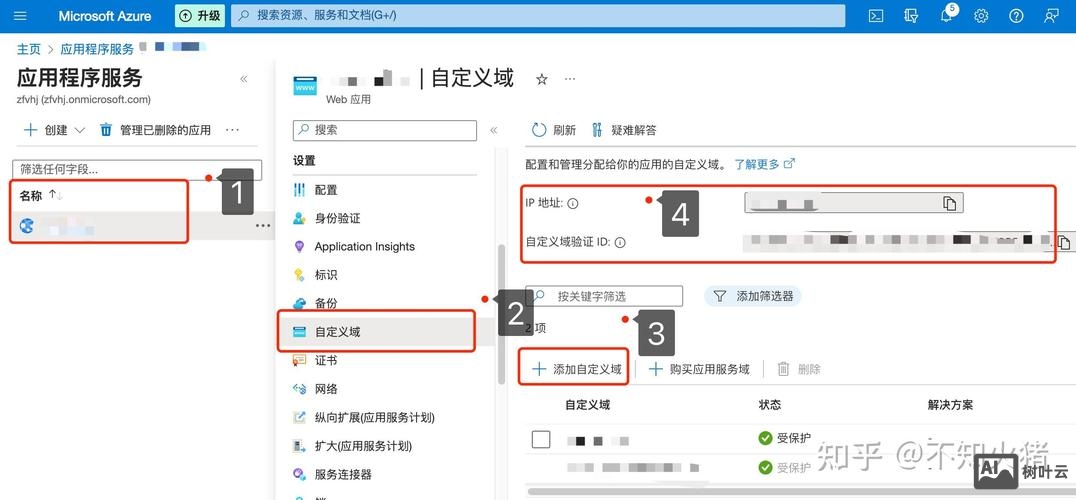Focus the 筛选任何字段 filter box

[137, 169]
